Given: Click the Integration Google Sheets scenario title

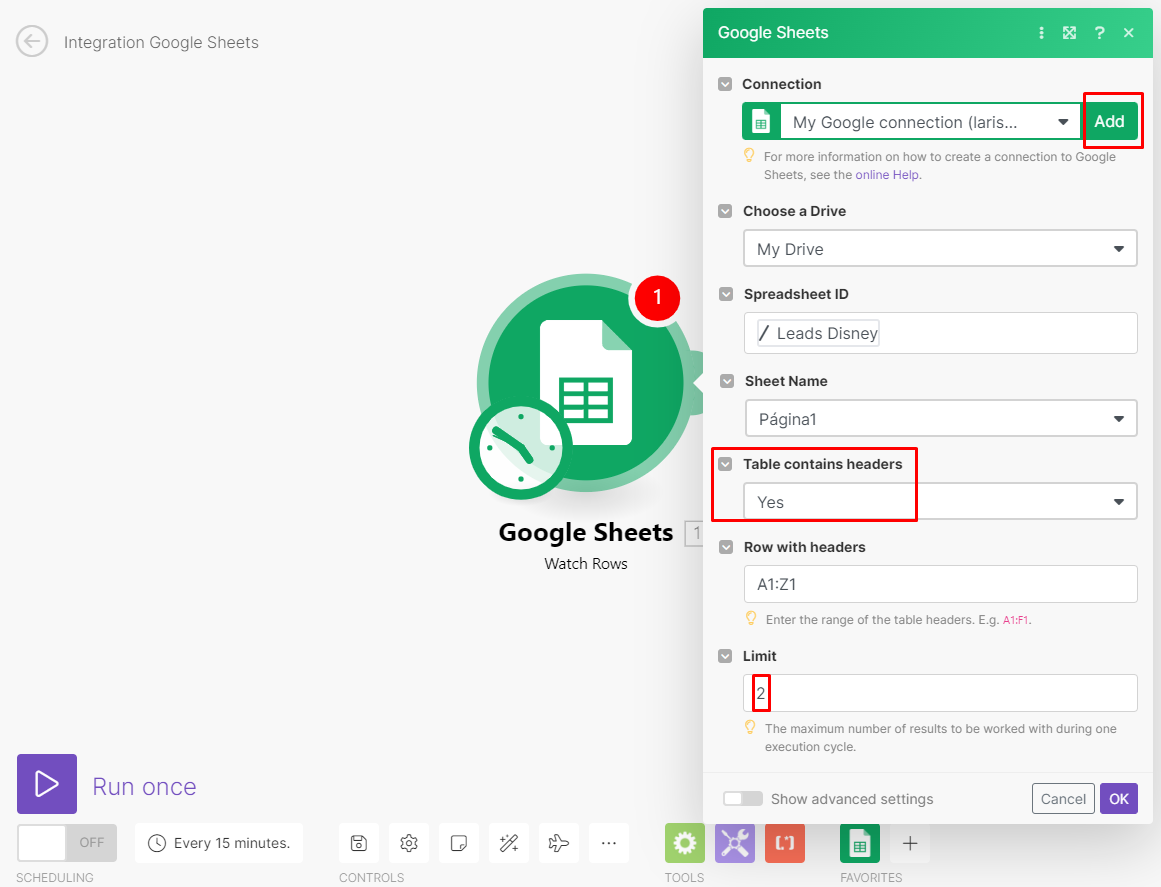Looking at the screenshot, I should pyautogui.click(x=161, y=42).
